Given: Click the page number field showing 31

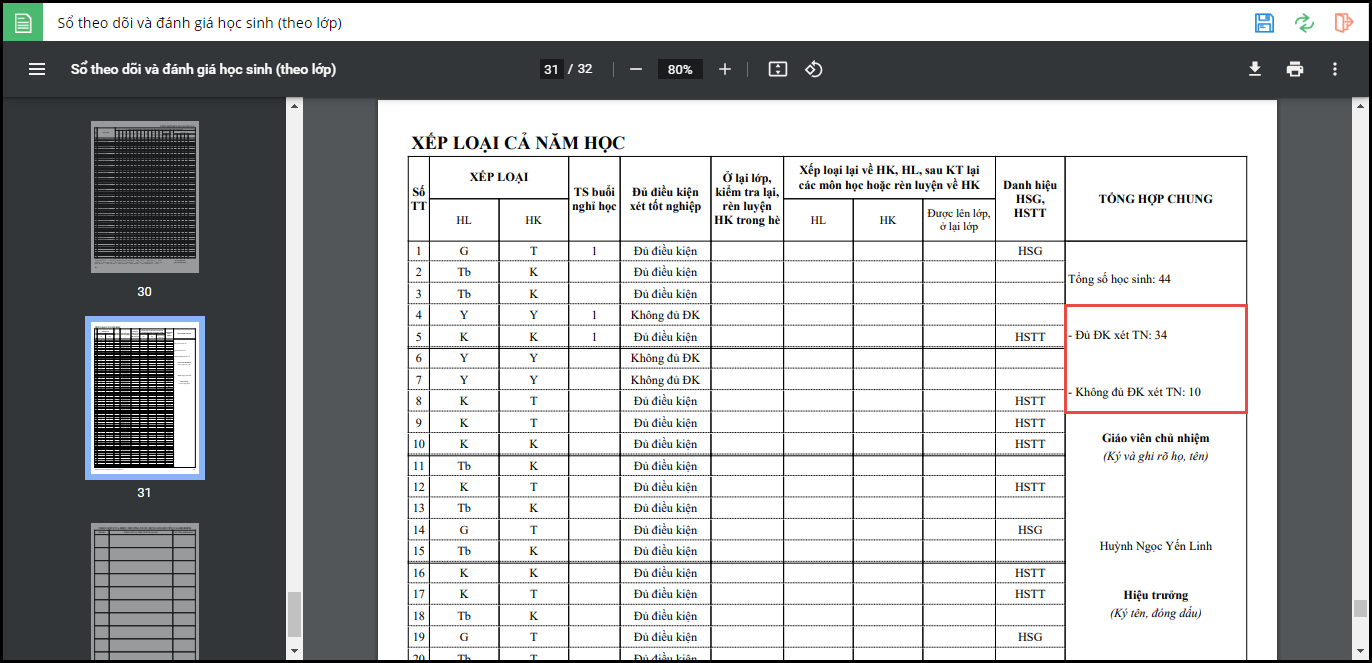Looking at the screenshot, I should pyautogui.click(x=551, y=69).
